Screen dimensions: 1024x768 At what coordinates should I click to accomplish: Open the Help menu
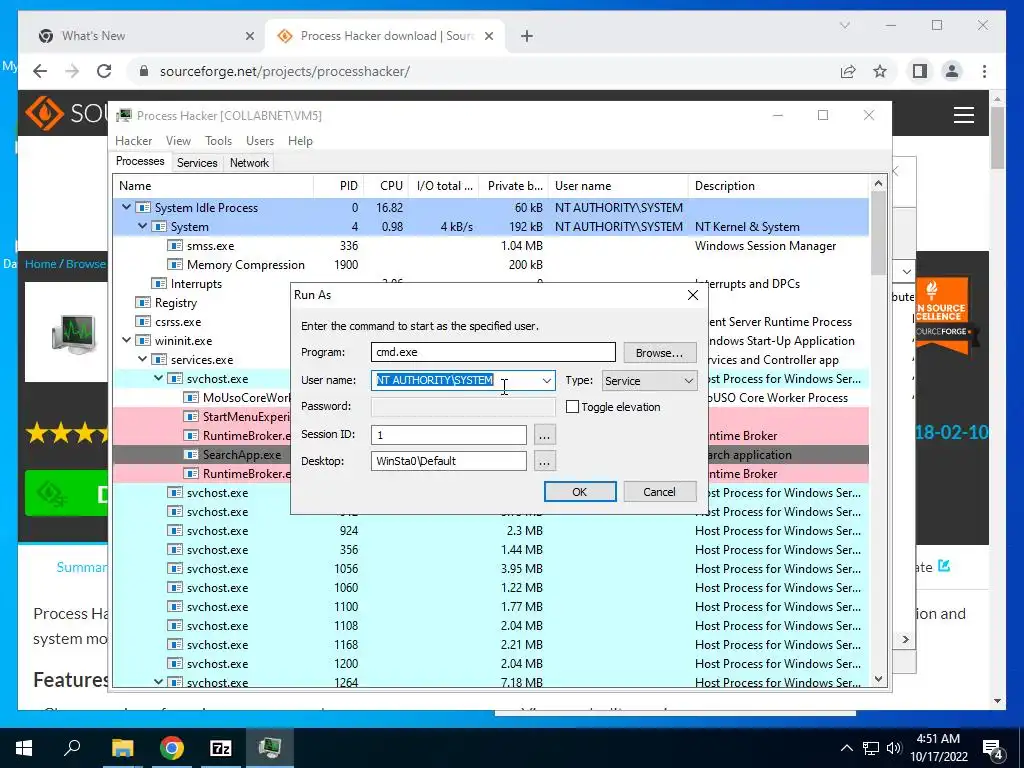coord(300,141)
